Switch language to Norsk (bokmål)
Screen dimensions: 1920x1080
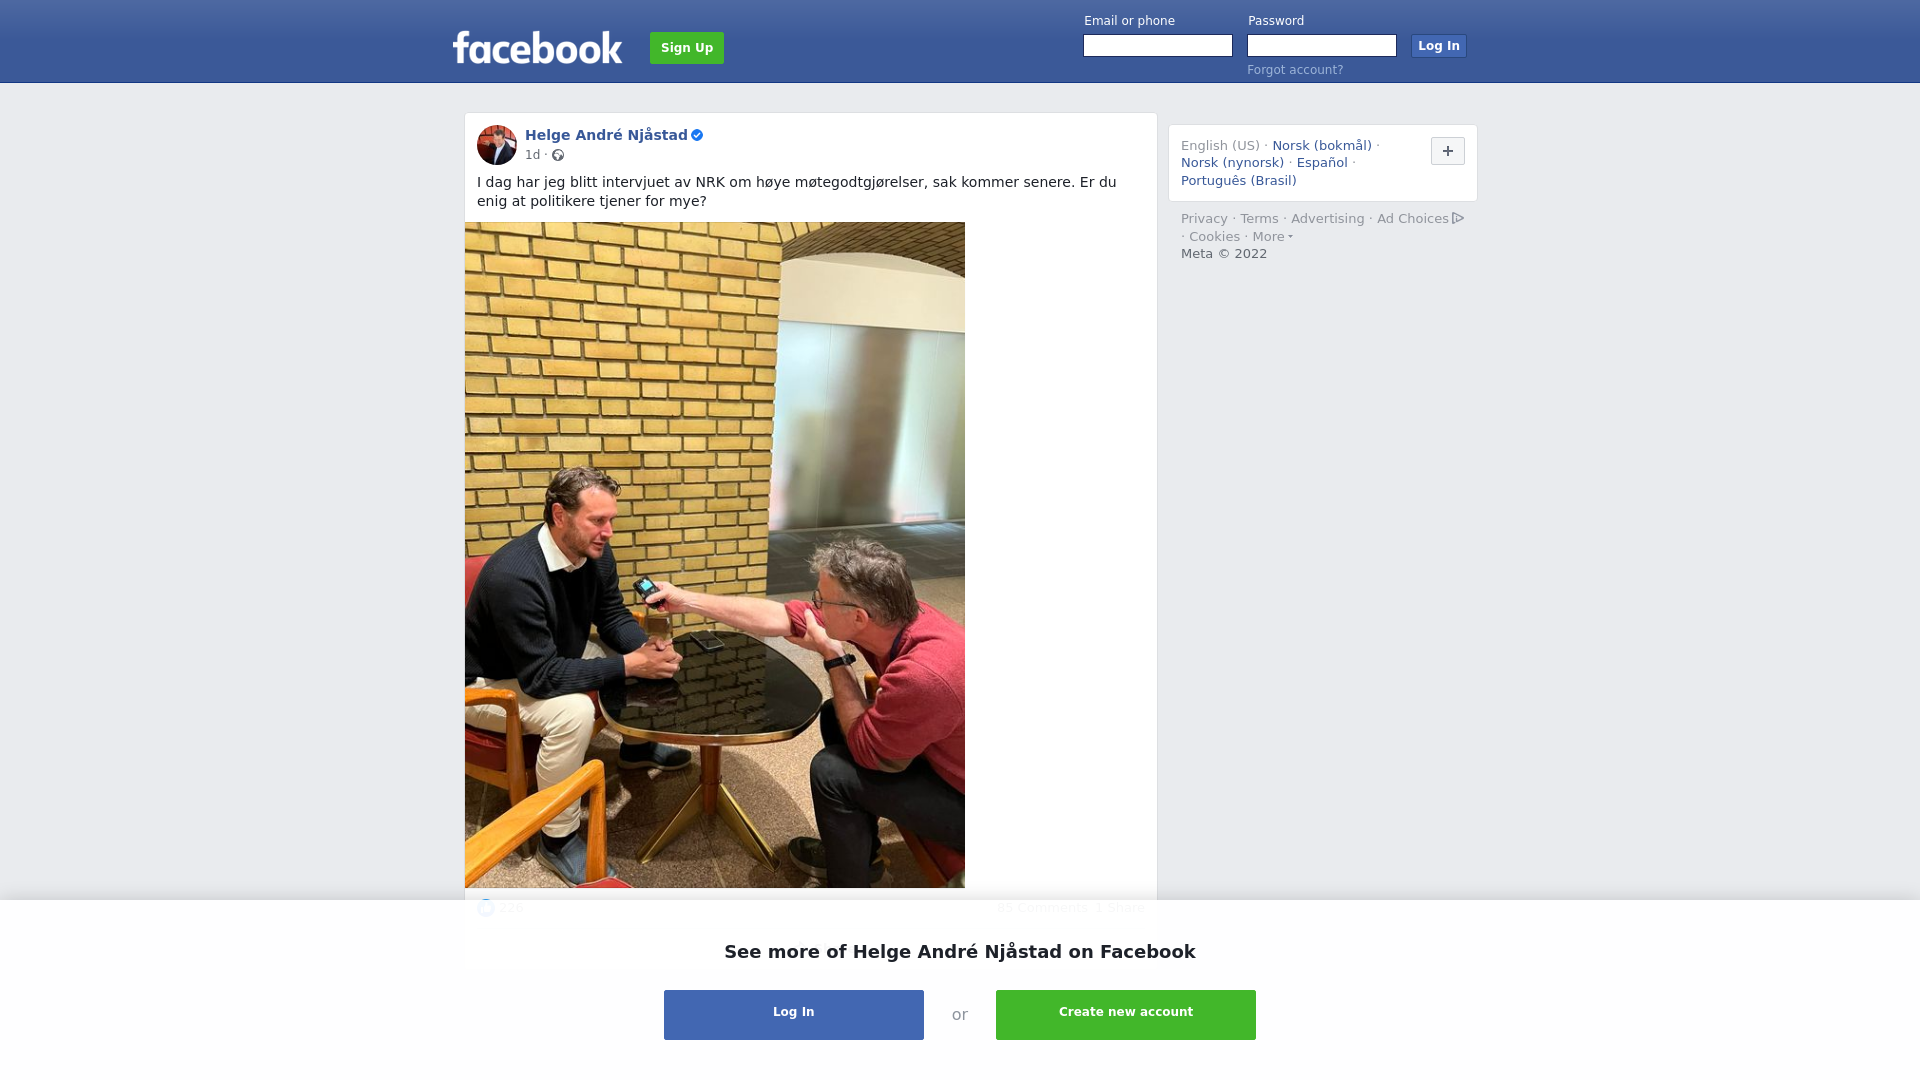tap(1322, 146)
